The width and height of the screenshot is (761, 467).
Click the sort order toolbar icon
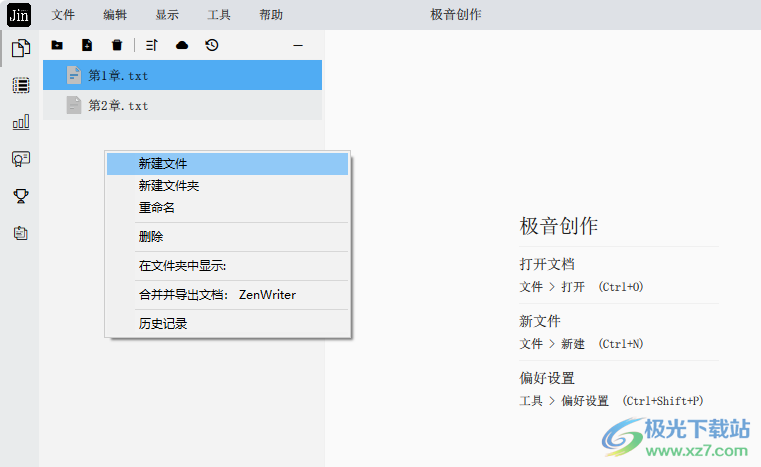pyautogui.click(x=152, y=45)
